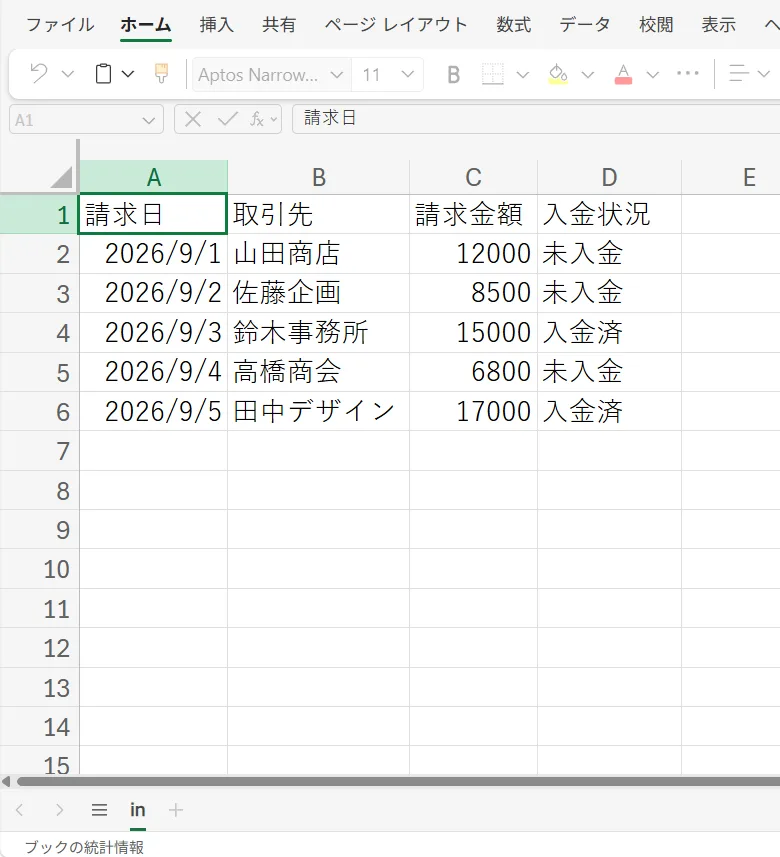Toggle Bold formatting
780x857 pixels.
453,74
